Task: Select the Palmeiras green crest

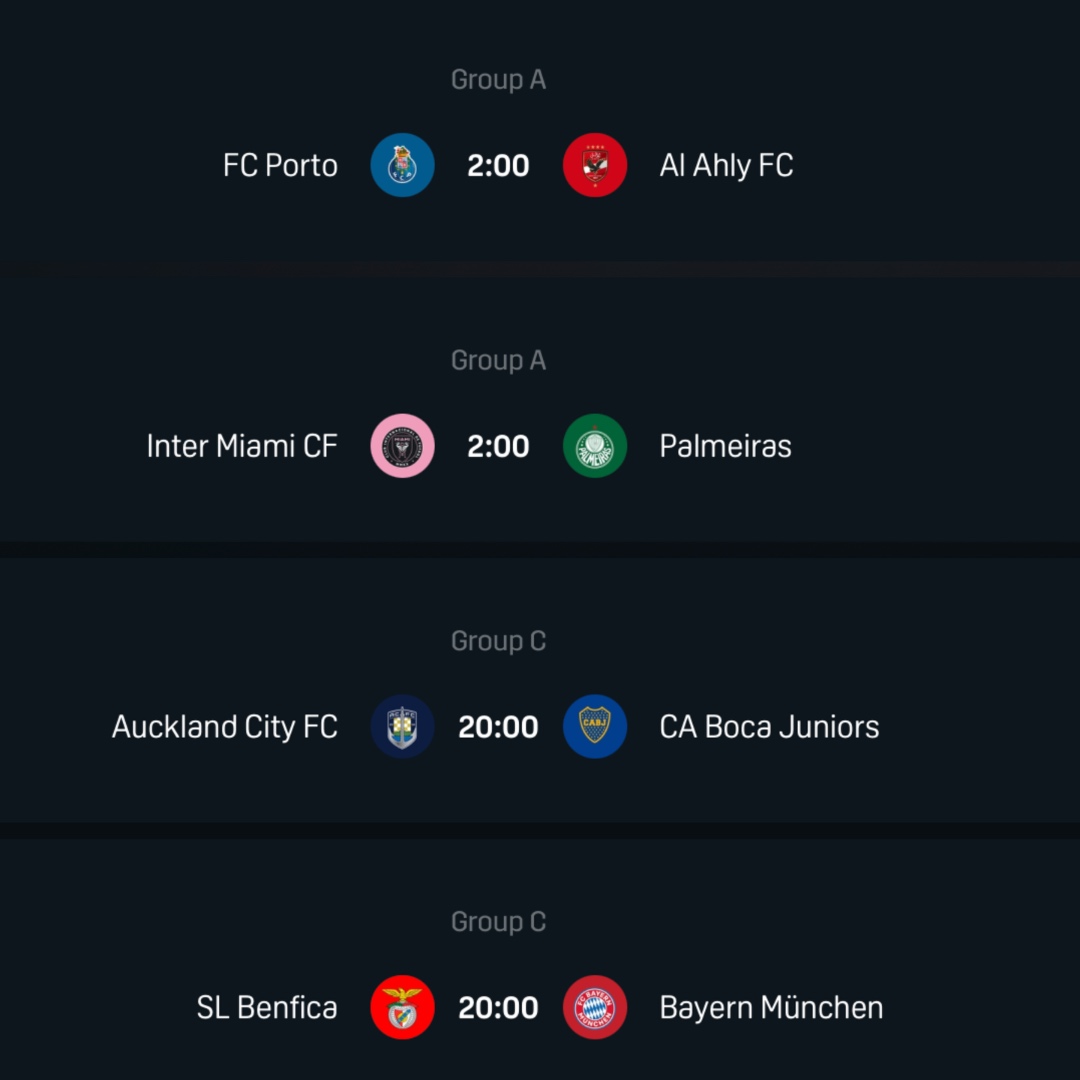Action: tap(595, 446)
